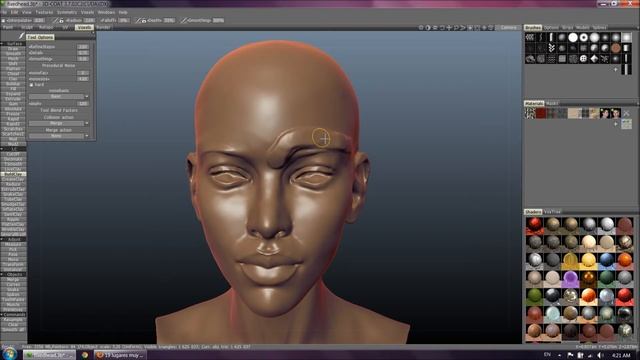
Task: Open the Options tab beside Brushes
Action: pos(551,27)
